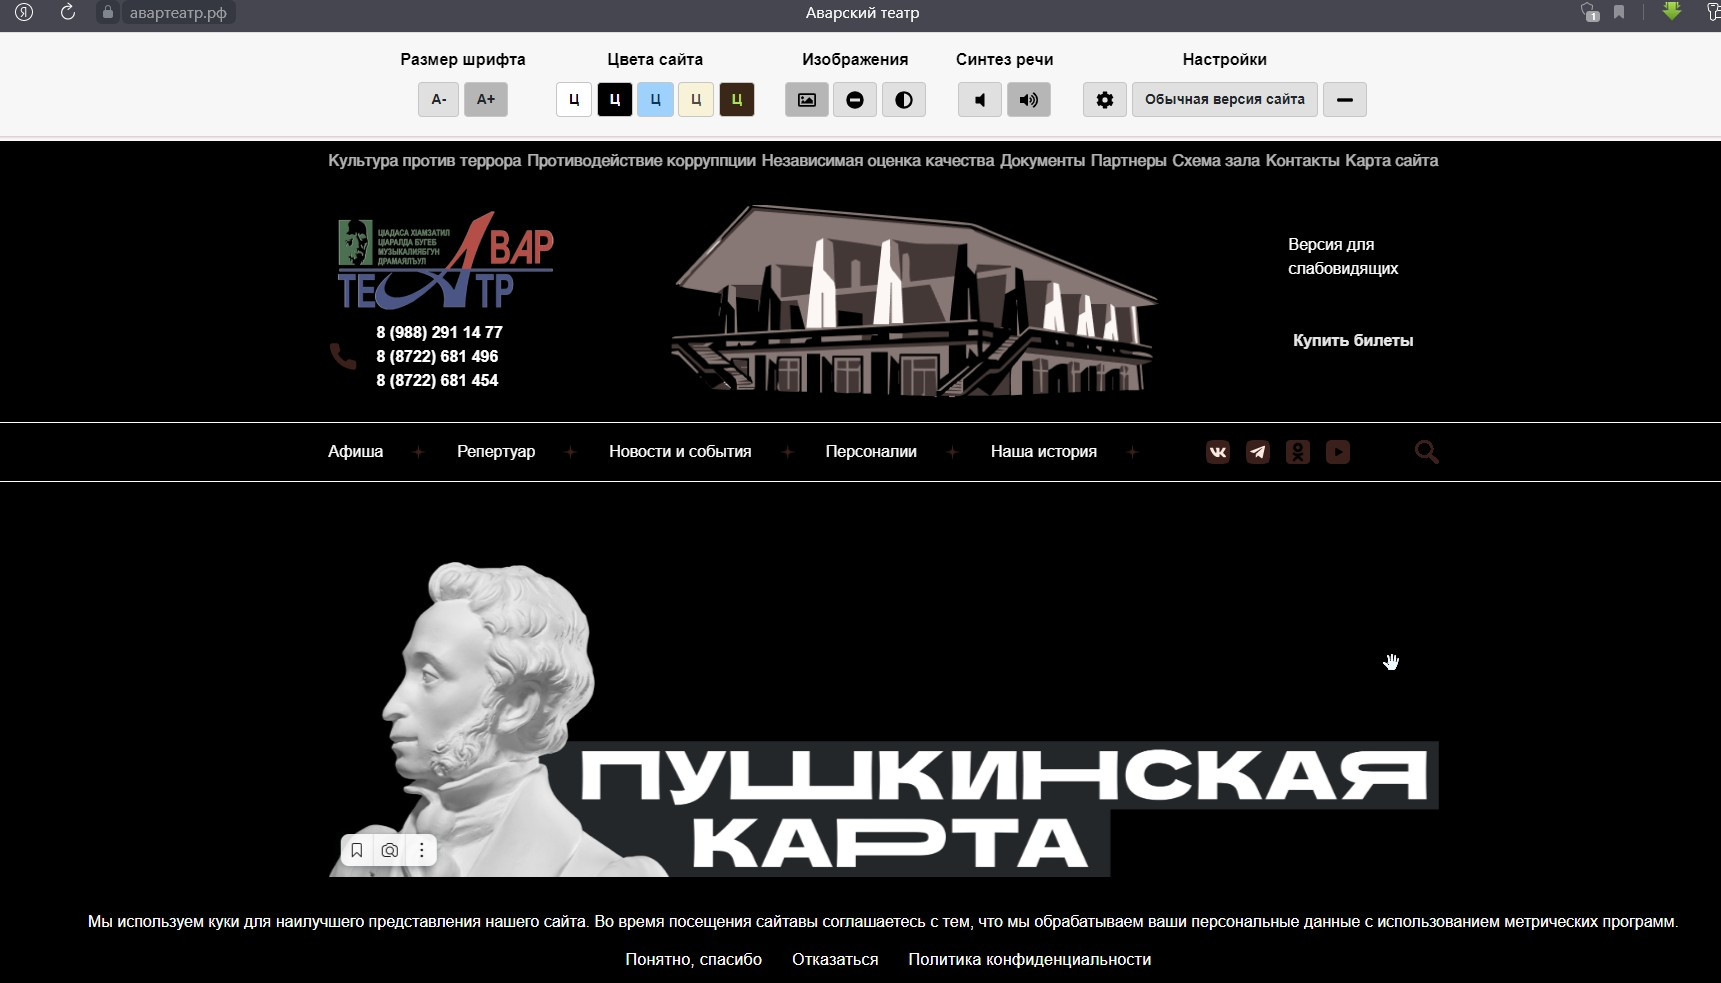
Task: Click phone number 8 (8722) 681 454
Action: (437, 380)
